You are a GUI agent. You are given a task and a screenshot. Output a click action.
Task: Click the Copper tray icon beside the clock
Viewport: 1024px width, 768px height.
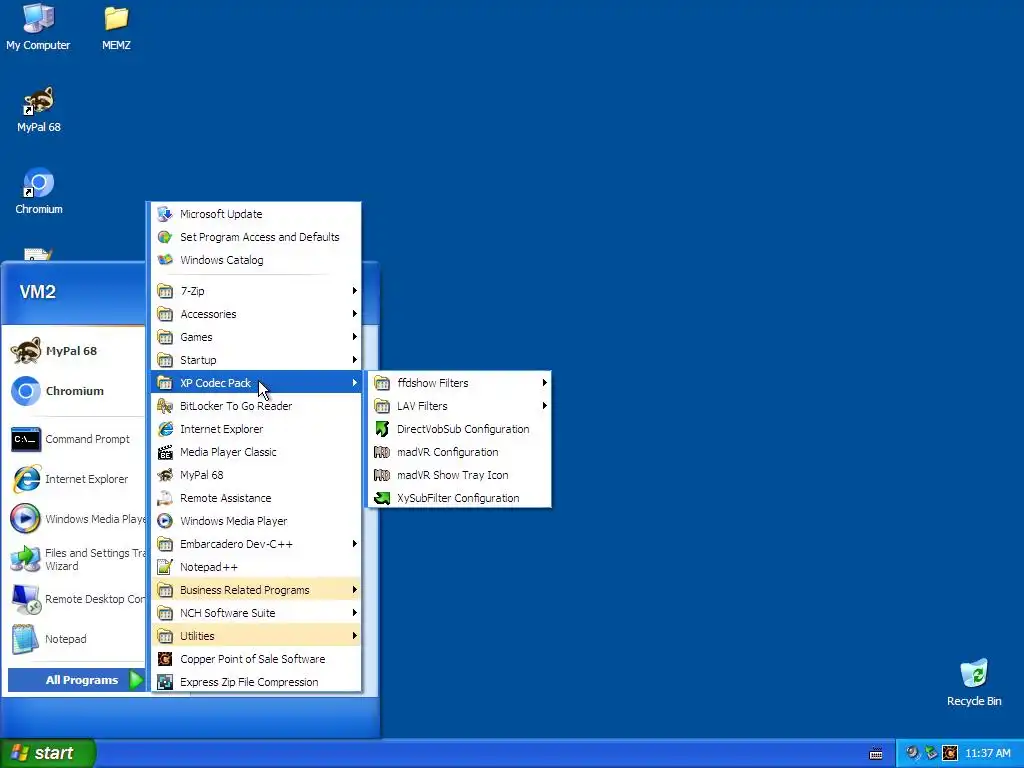[x=950, y=753]
